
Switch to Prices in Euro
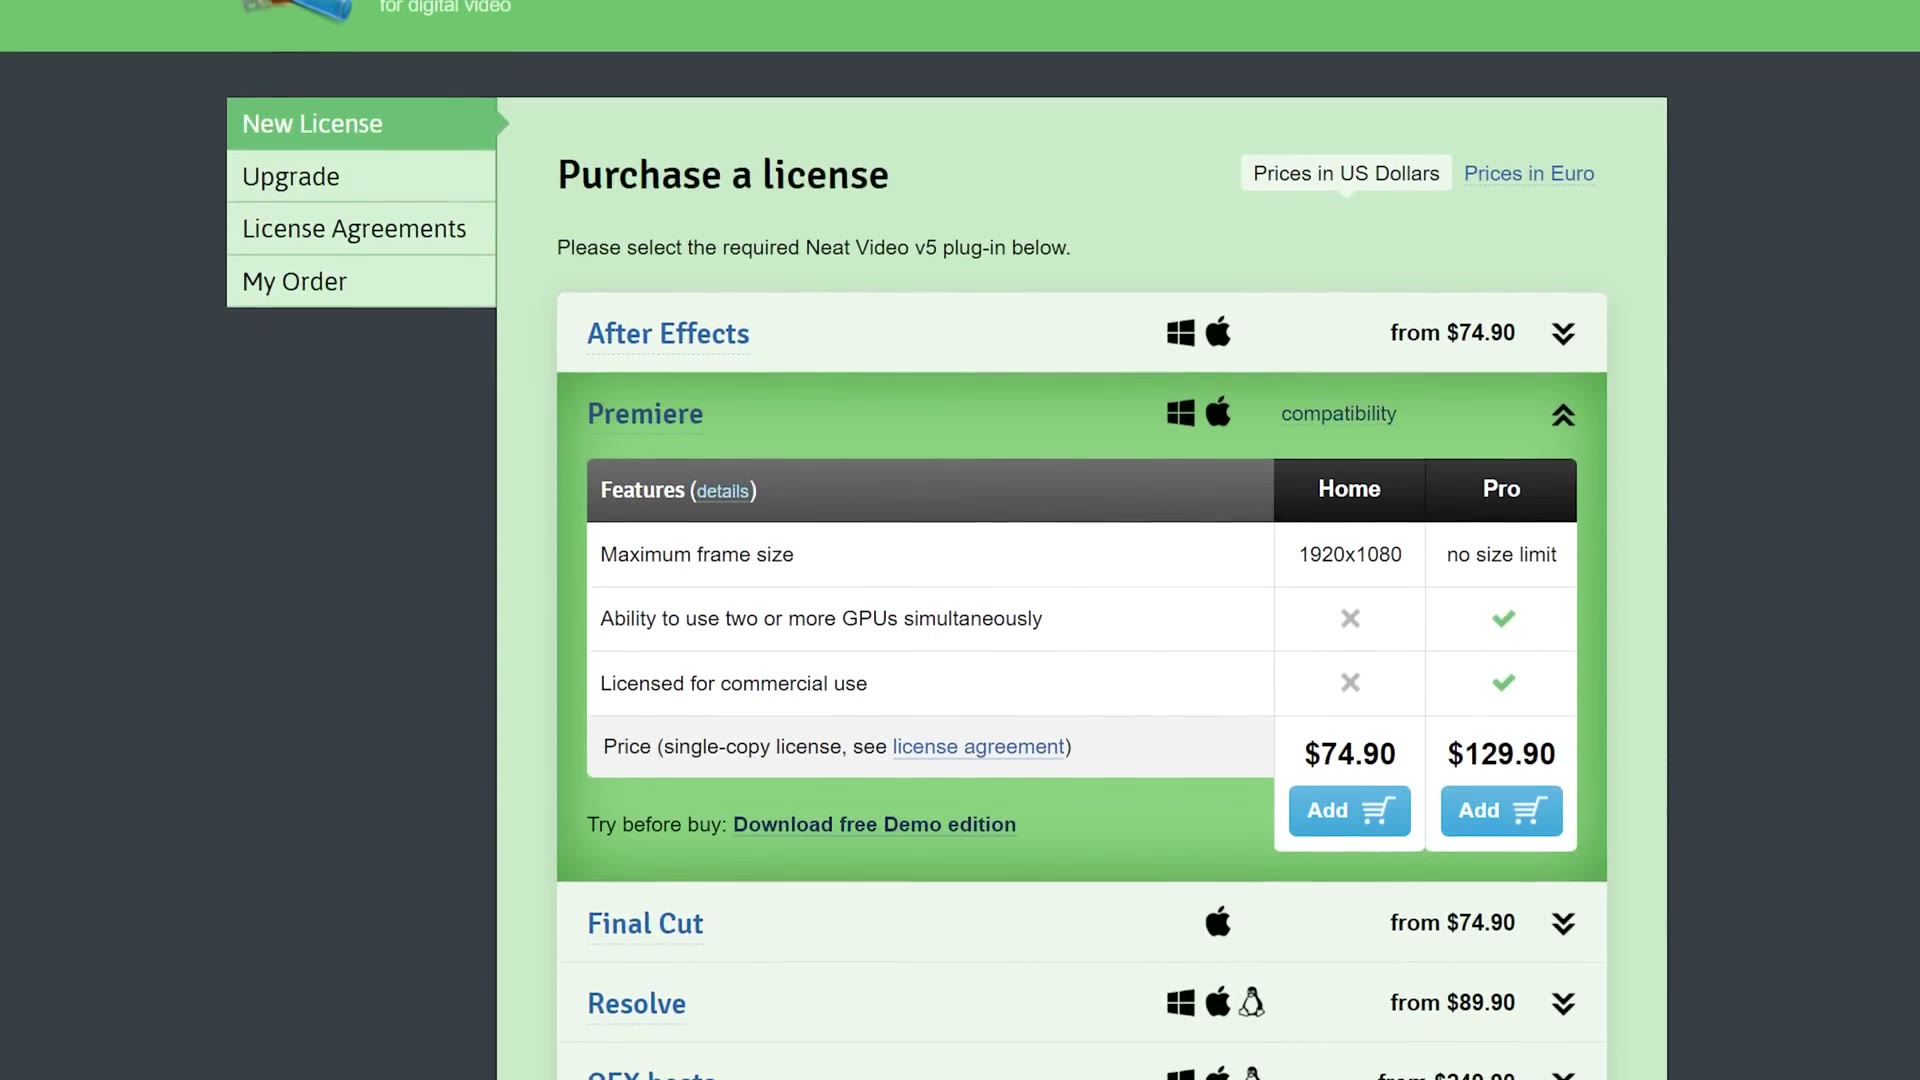coord(1529,173)
